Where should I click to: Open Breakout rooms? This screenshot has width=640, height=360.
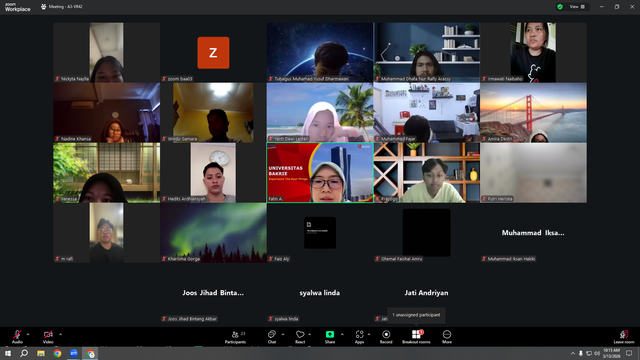[x=416, y=337]
